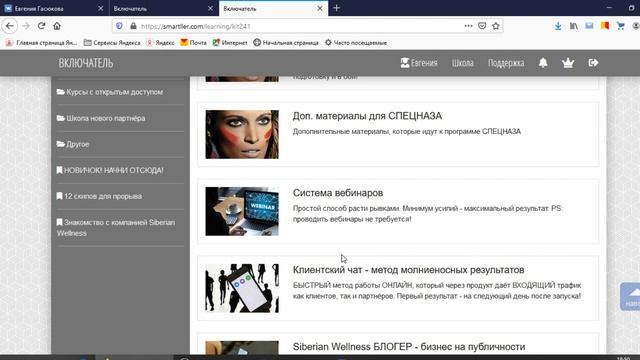Log out with the exit icon
The image size is (640, 360).
pyautogui.click(x=593, y=62)
